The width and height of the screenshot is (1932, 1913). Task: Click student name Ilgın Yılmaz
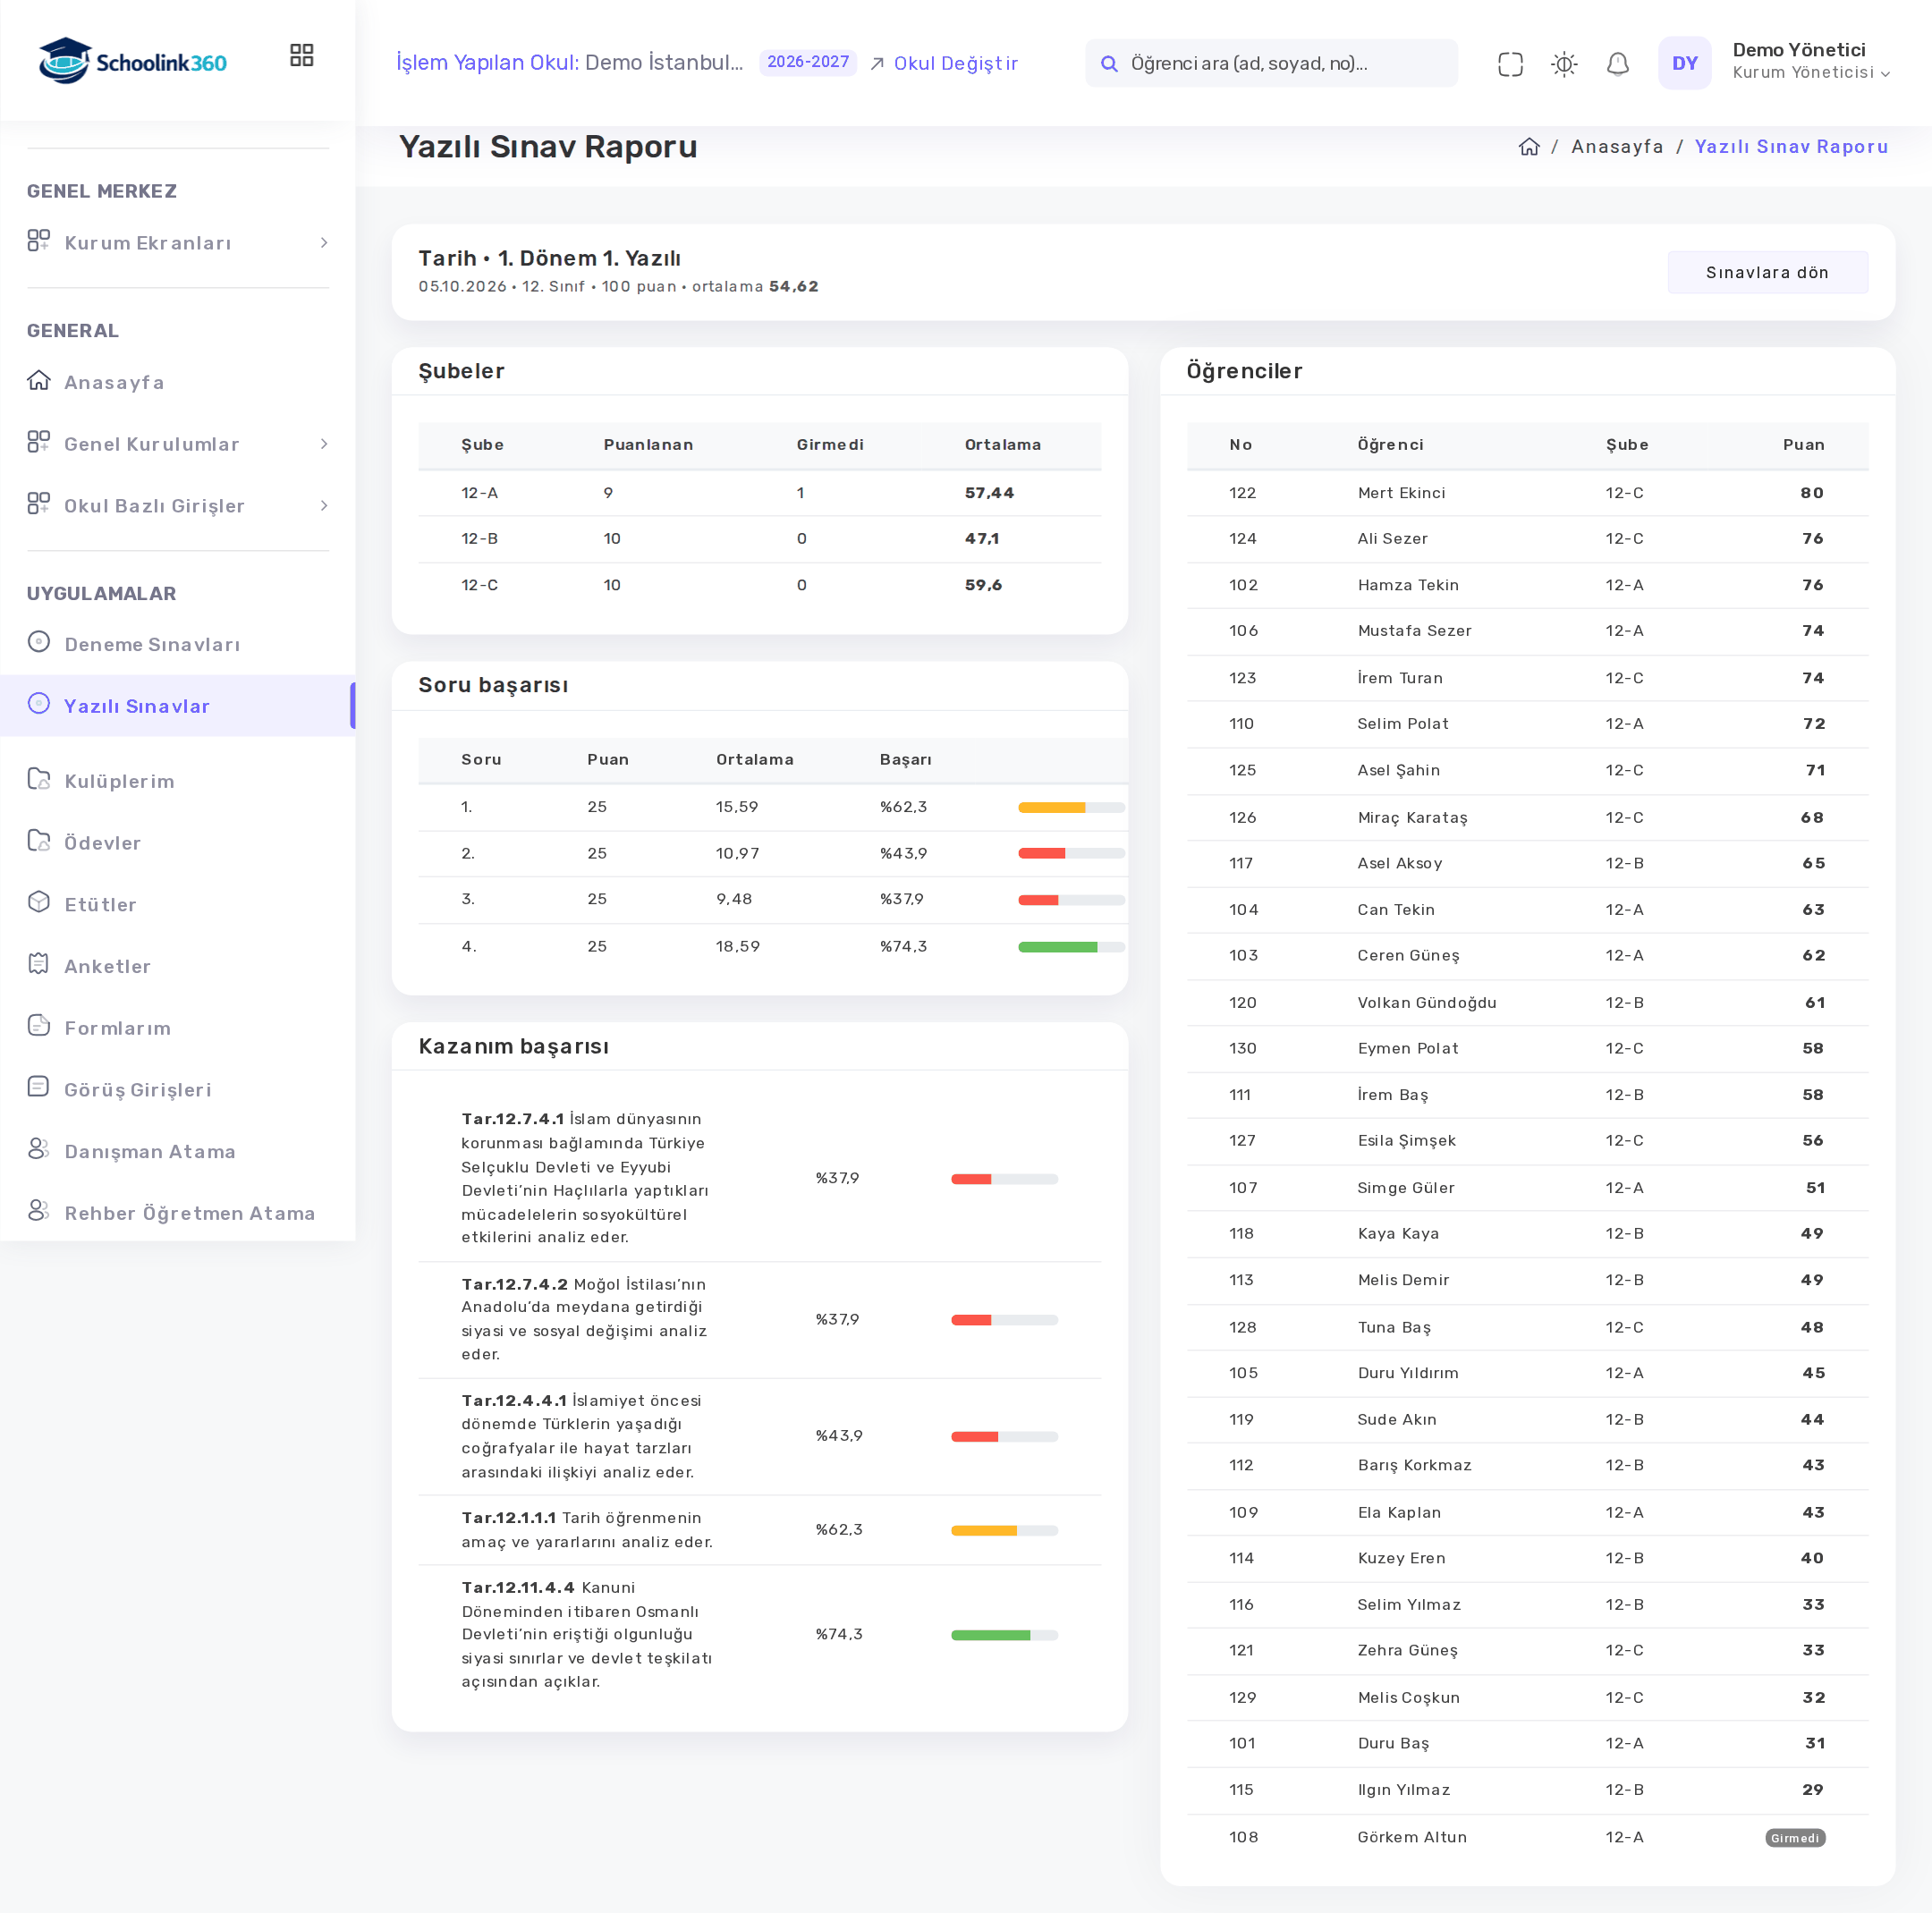(1403, 1790)
